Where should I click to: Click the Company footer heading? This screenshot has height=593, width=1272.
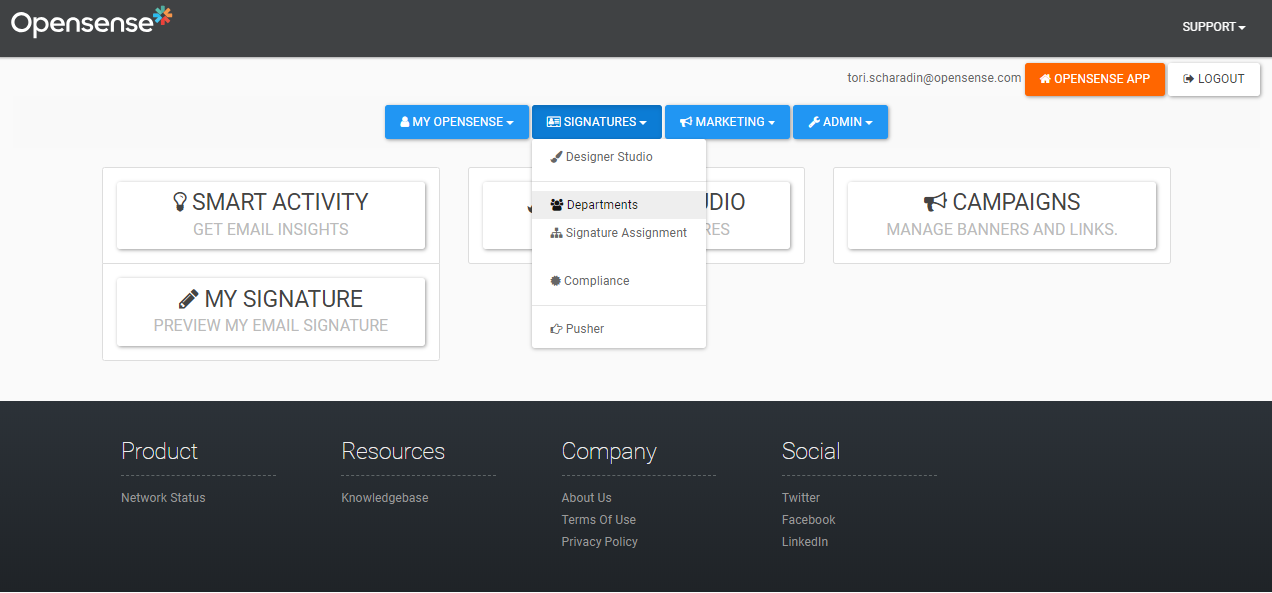pyautogui.click(x=609, y=451)
